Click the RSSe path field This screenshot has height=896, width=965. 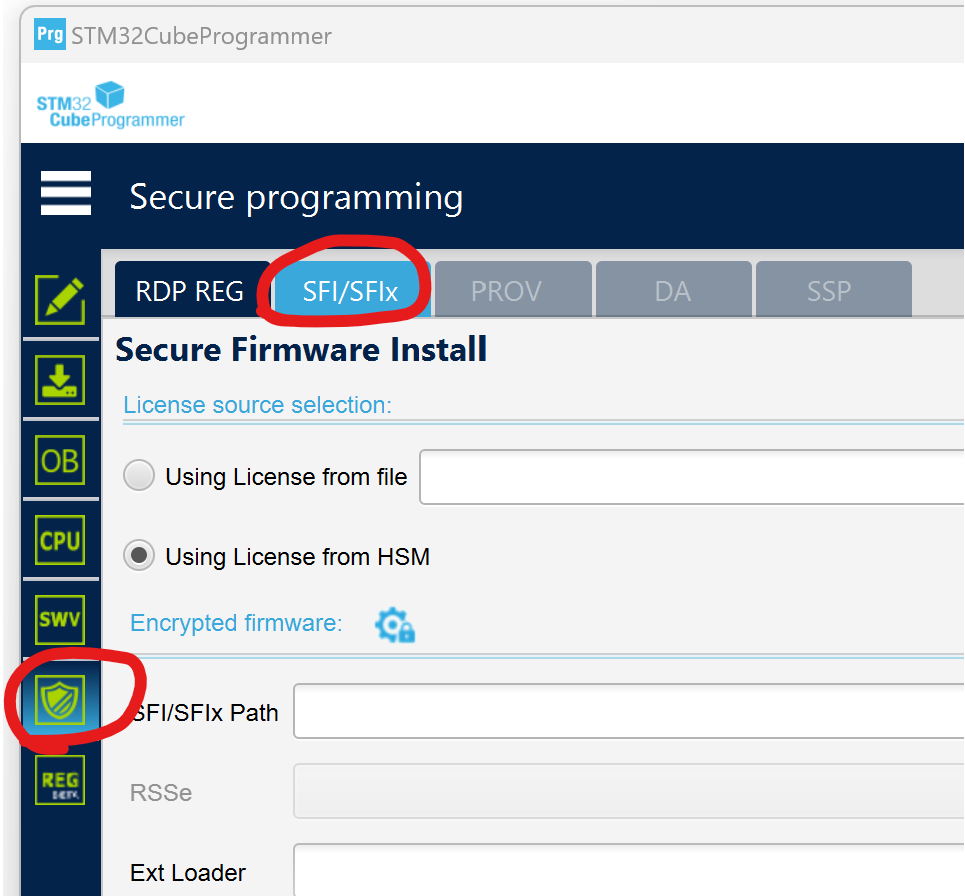(x=629, y=791)
